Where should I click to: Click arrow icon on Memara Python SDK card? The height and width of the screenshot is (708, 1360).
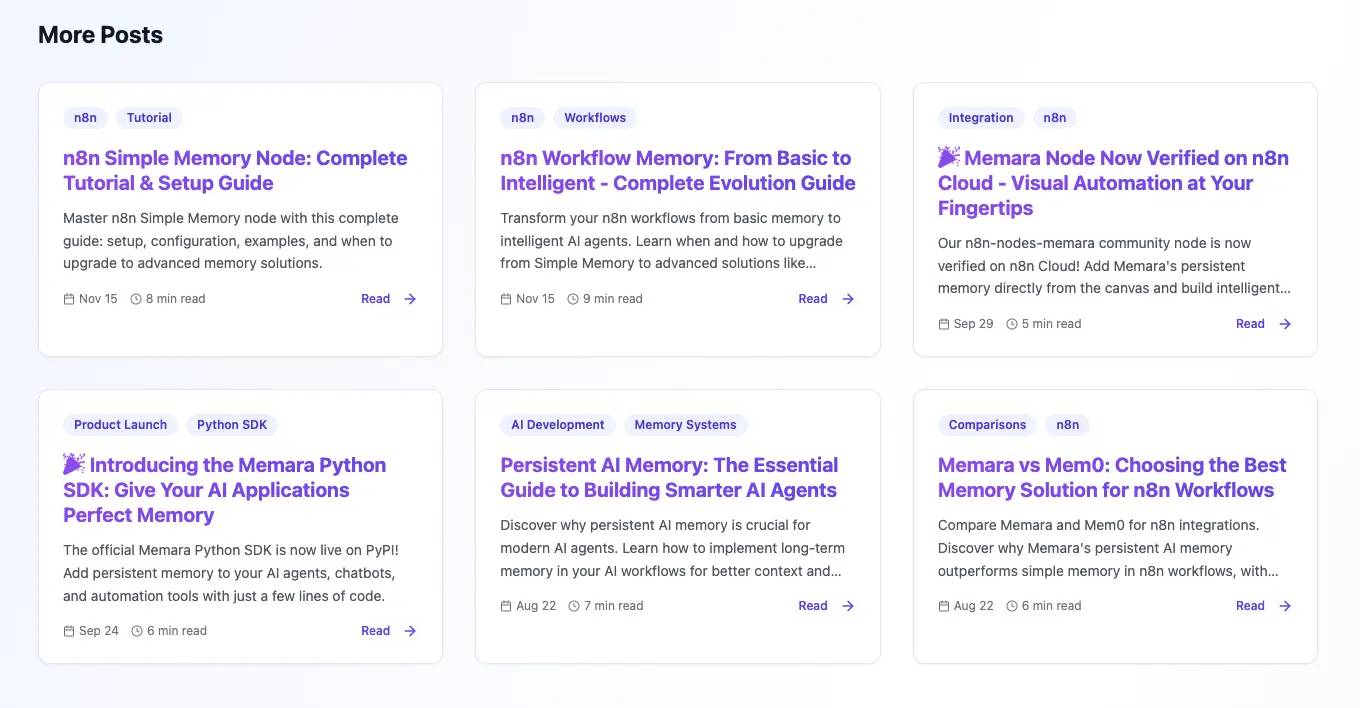click(x=410, y=631)
